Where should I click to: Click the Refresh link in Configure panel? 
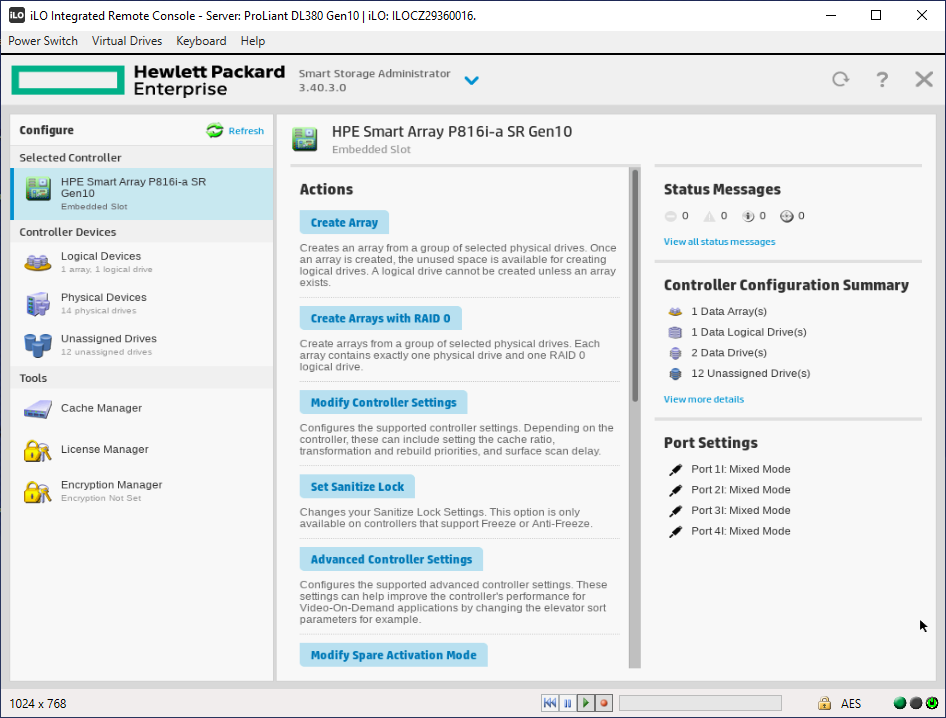click(x=246, y=131)
